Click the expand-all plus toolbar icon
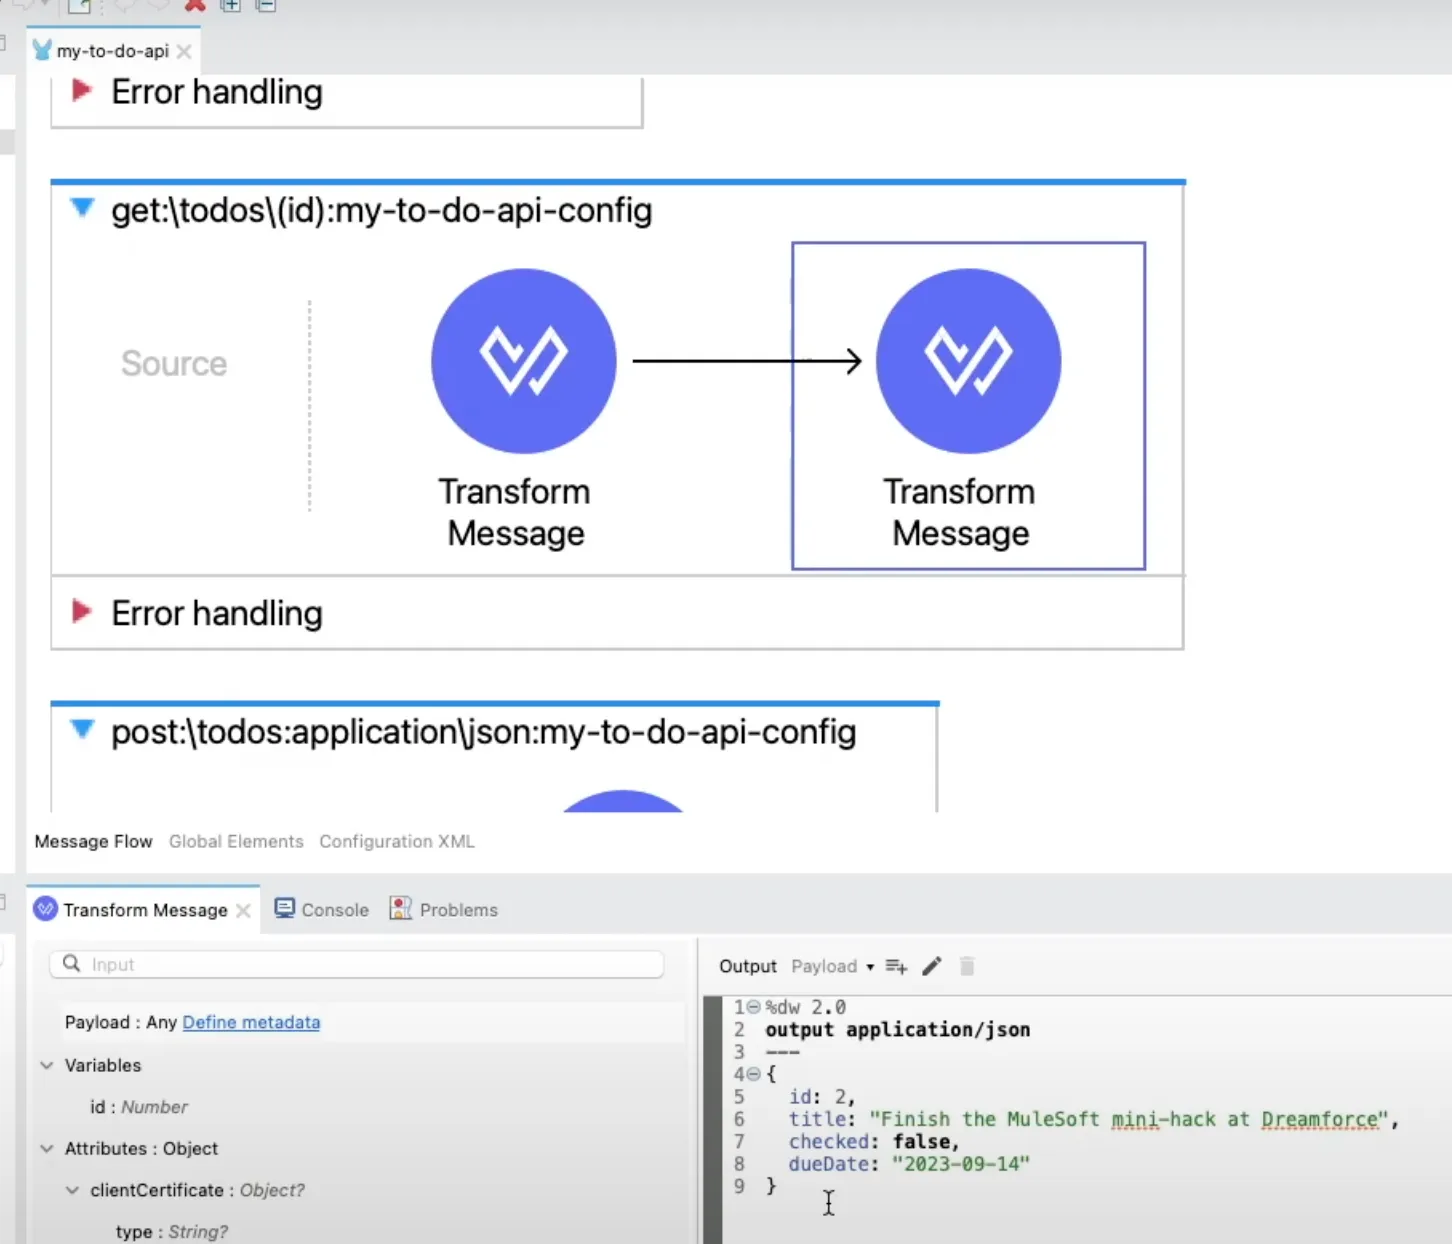Image resolution: width=1452 pixels, height=1244 pixels. (x=231, y=5)
